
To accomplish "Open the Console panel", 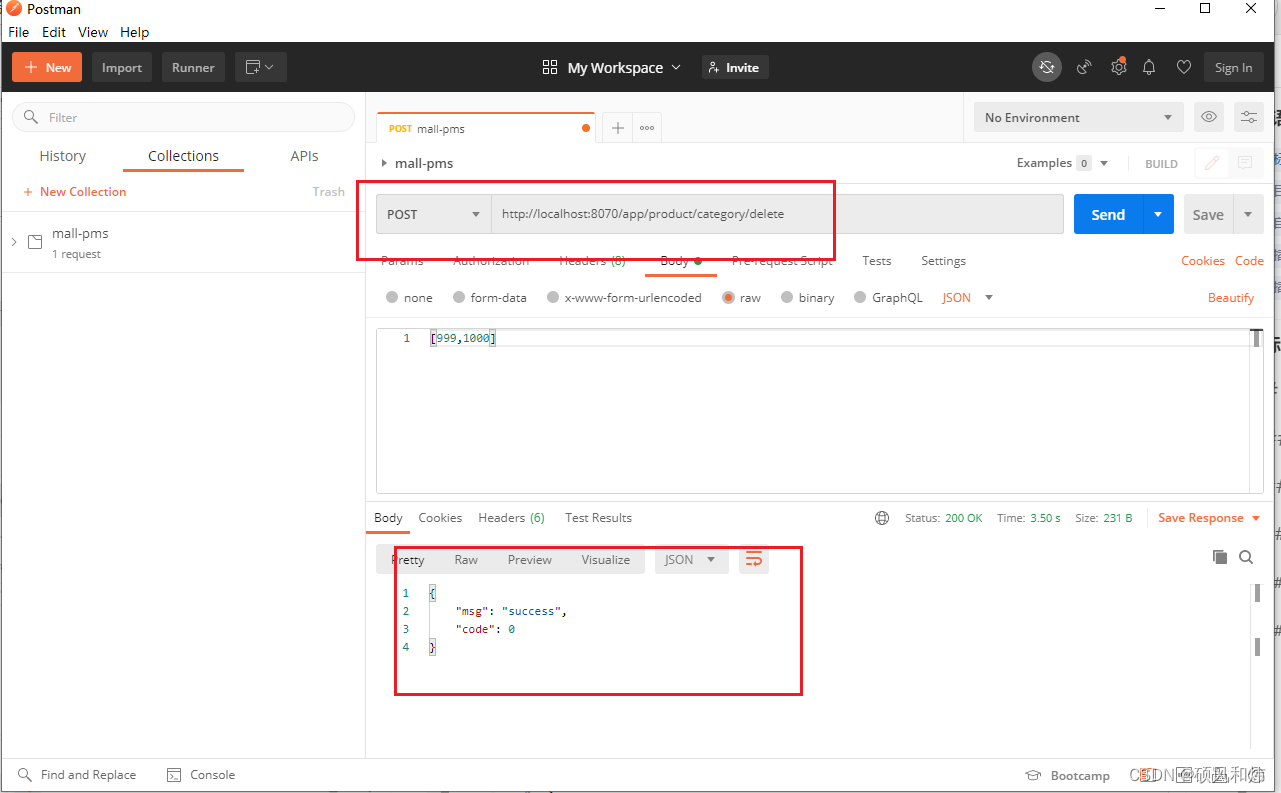I will [x=201, y=775].
